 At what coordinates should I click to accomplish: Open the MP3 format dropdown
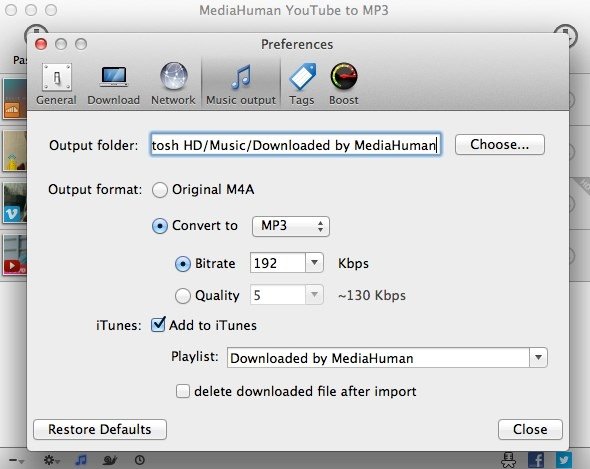pyautogui.click(x=290, y=226)
